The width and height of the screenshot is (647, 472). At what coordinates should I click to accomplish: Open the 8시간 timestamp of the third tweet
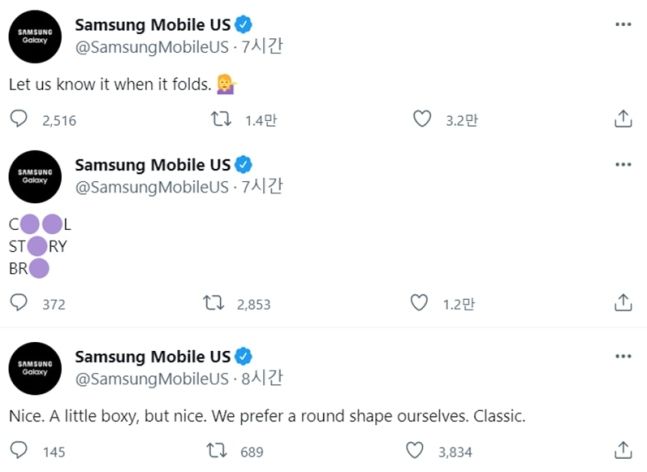(262, 378)
